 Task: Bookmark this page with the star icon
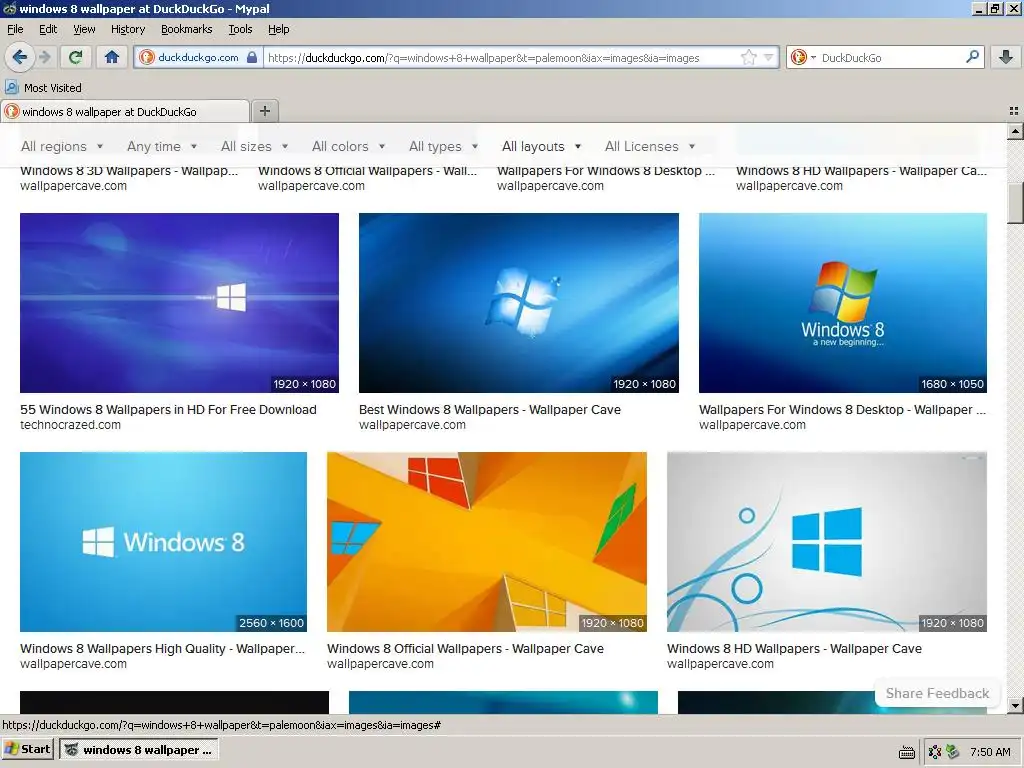coord(748,57)
